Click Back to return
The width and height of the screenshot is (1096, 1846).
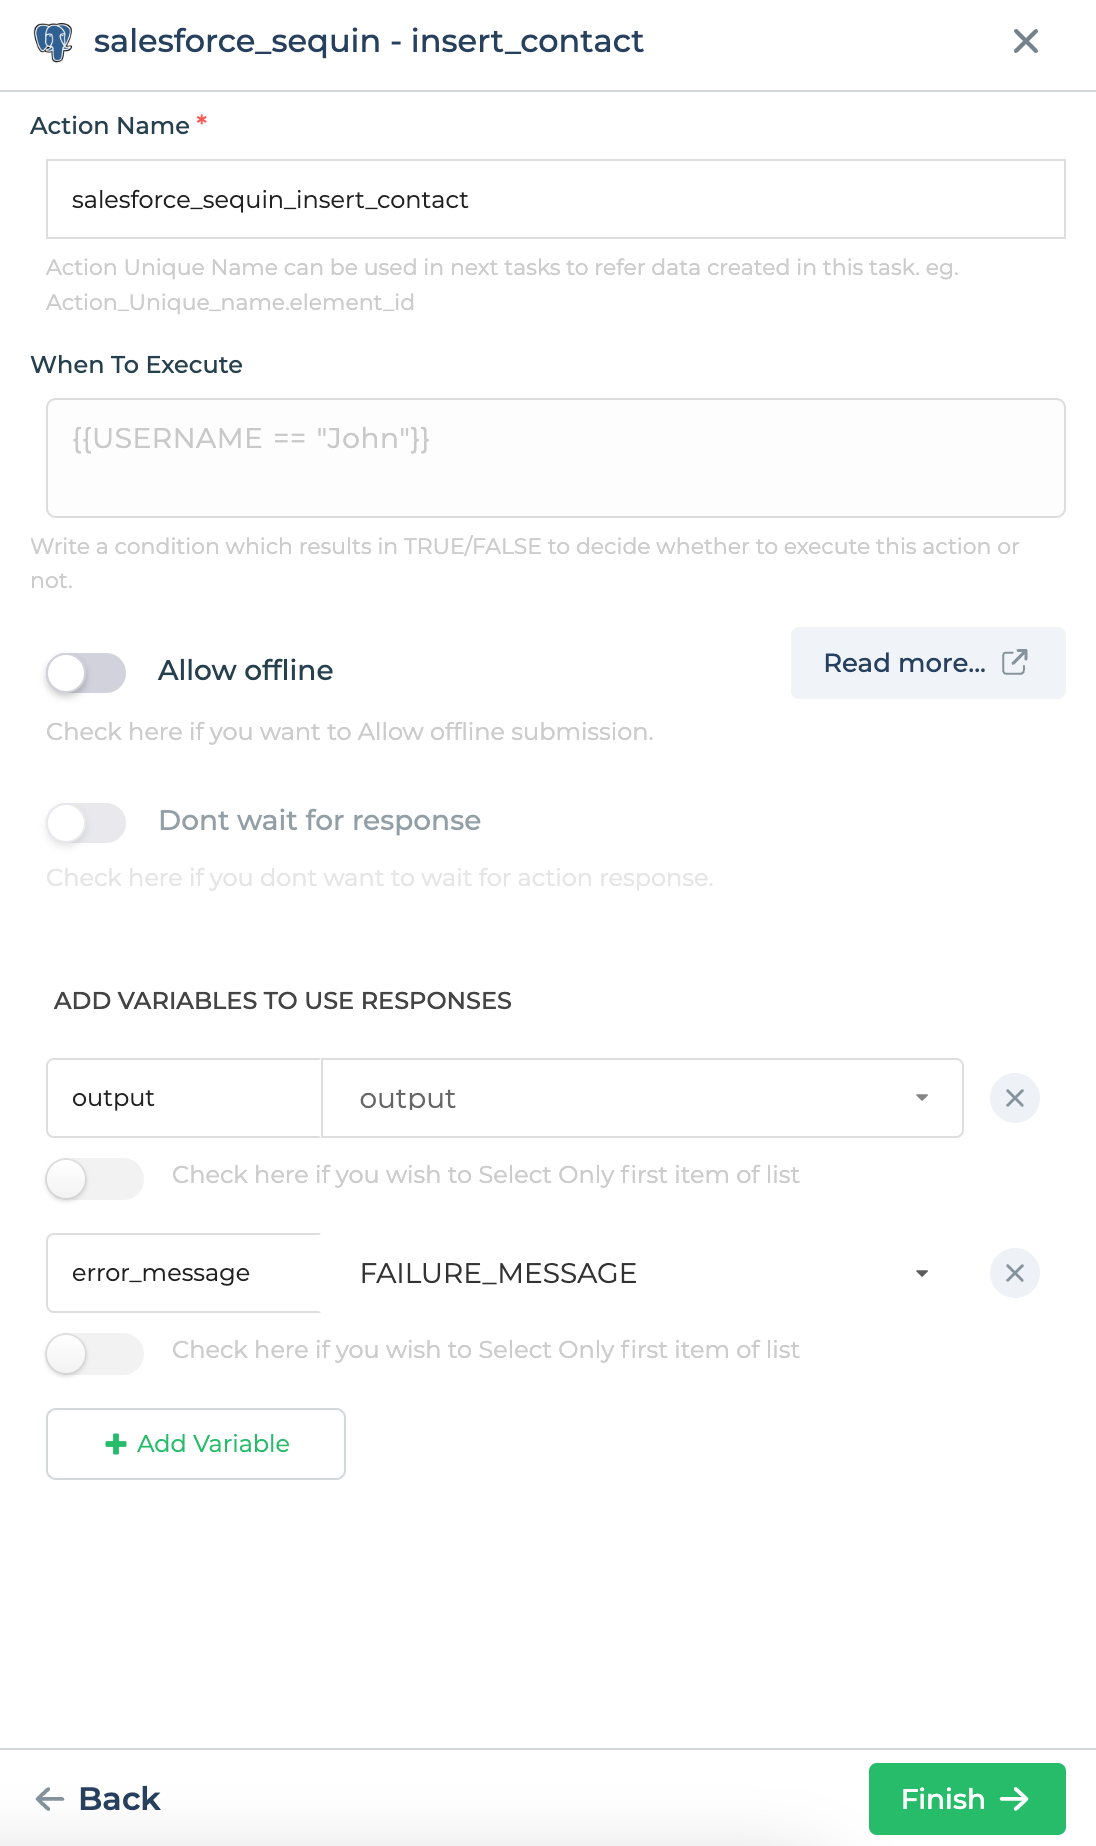(x=118, y=1798)
